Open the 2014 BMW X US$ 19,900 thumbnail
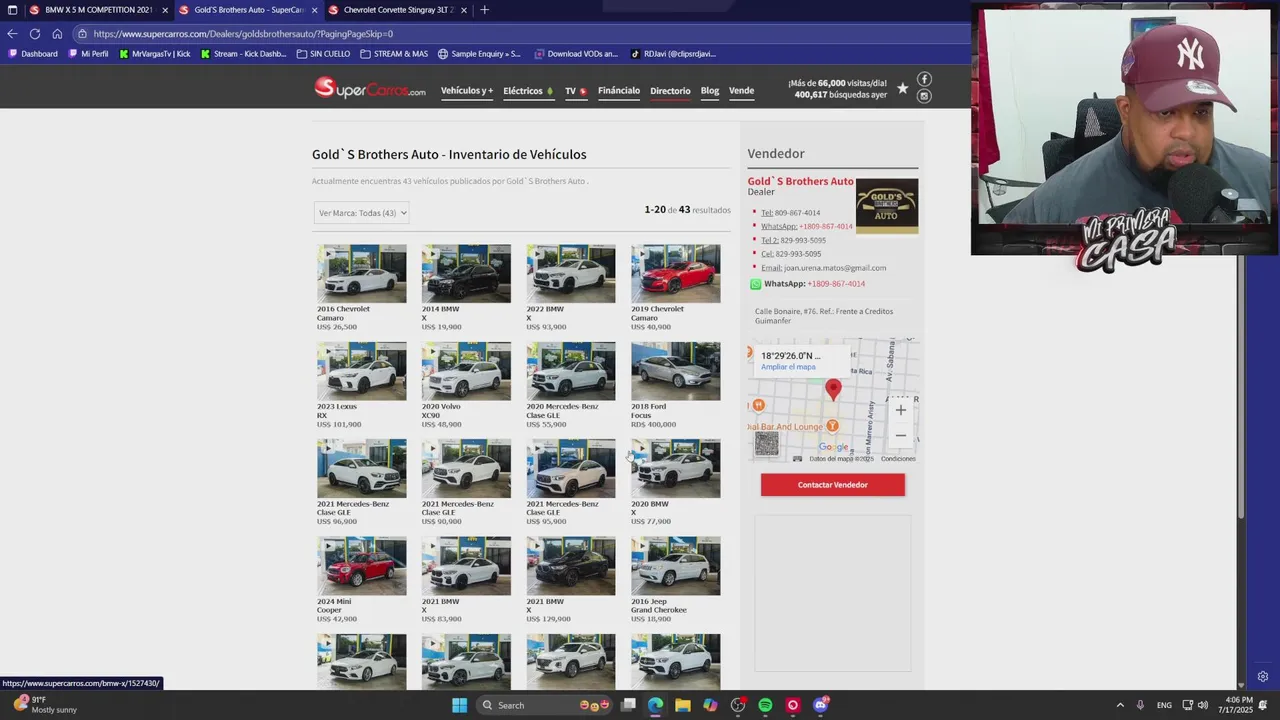This screenshot has width=1280, height=720. click(466, 273)
